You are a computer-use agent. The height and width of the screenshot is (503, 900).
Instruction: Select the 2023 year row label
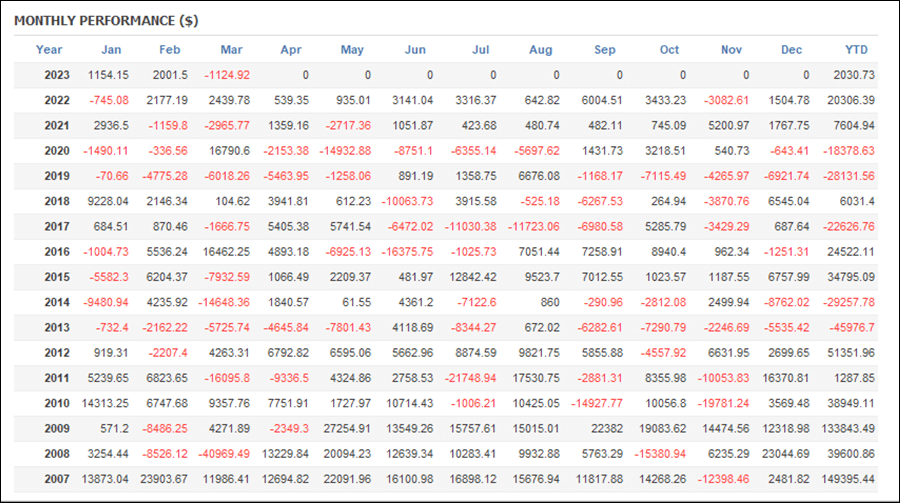tap(57, 75)
